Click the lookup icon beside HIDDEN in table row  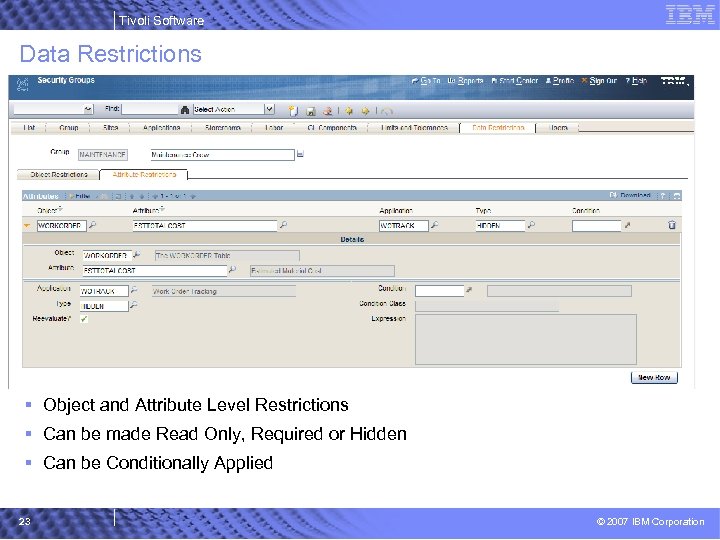coord(531,225)
